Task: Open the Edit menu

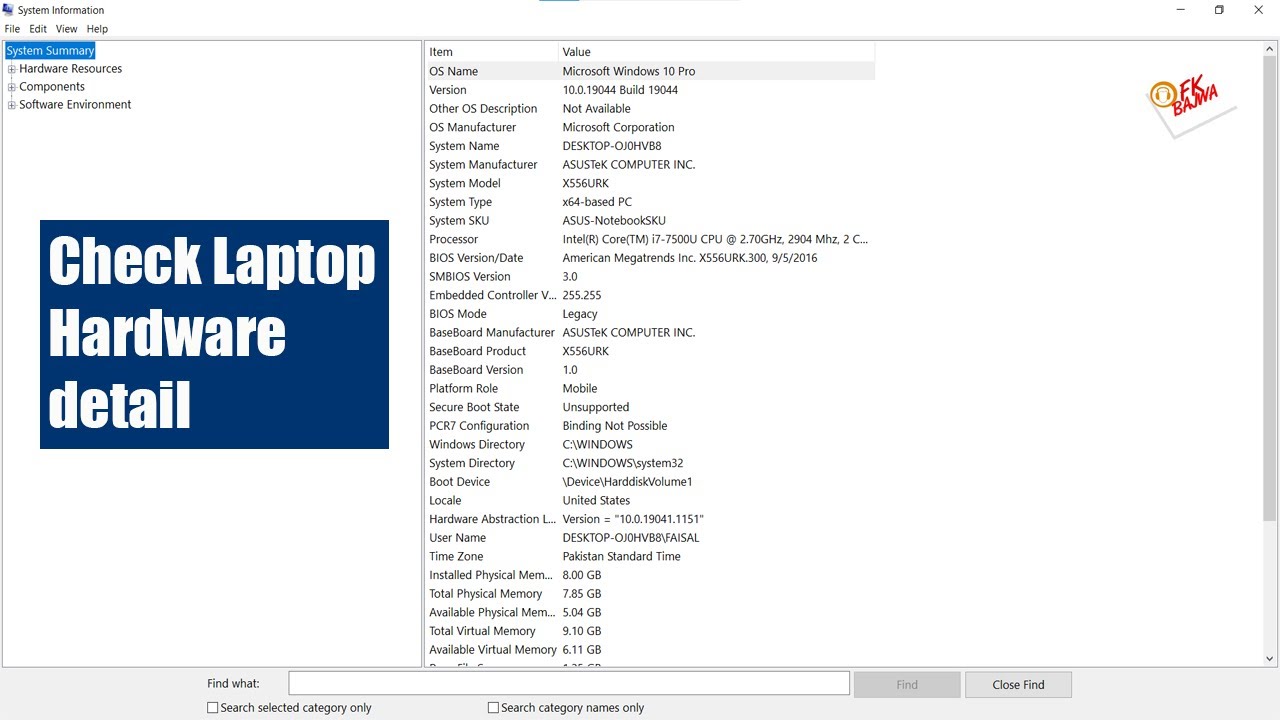Action: point(38,29)
